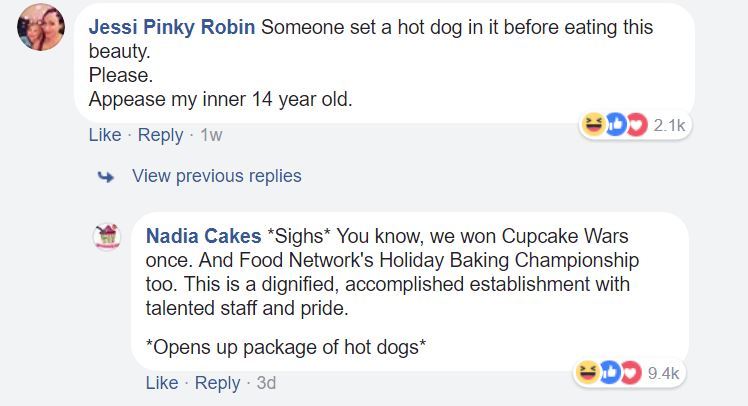
Task: Click the thumbs-up reaction on Nadia Cakes' reply
Action: [608, 373]
